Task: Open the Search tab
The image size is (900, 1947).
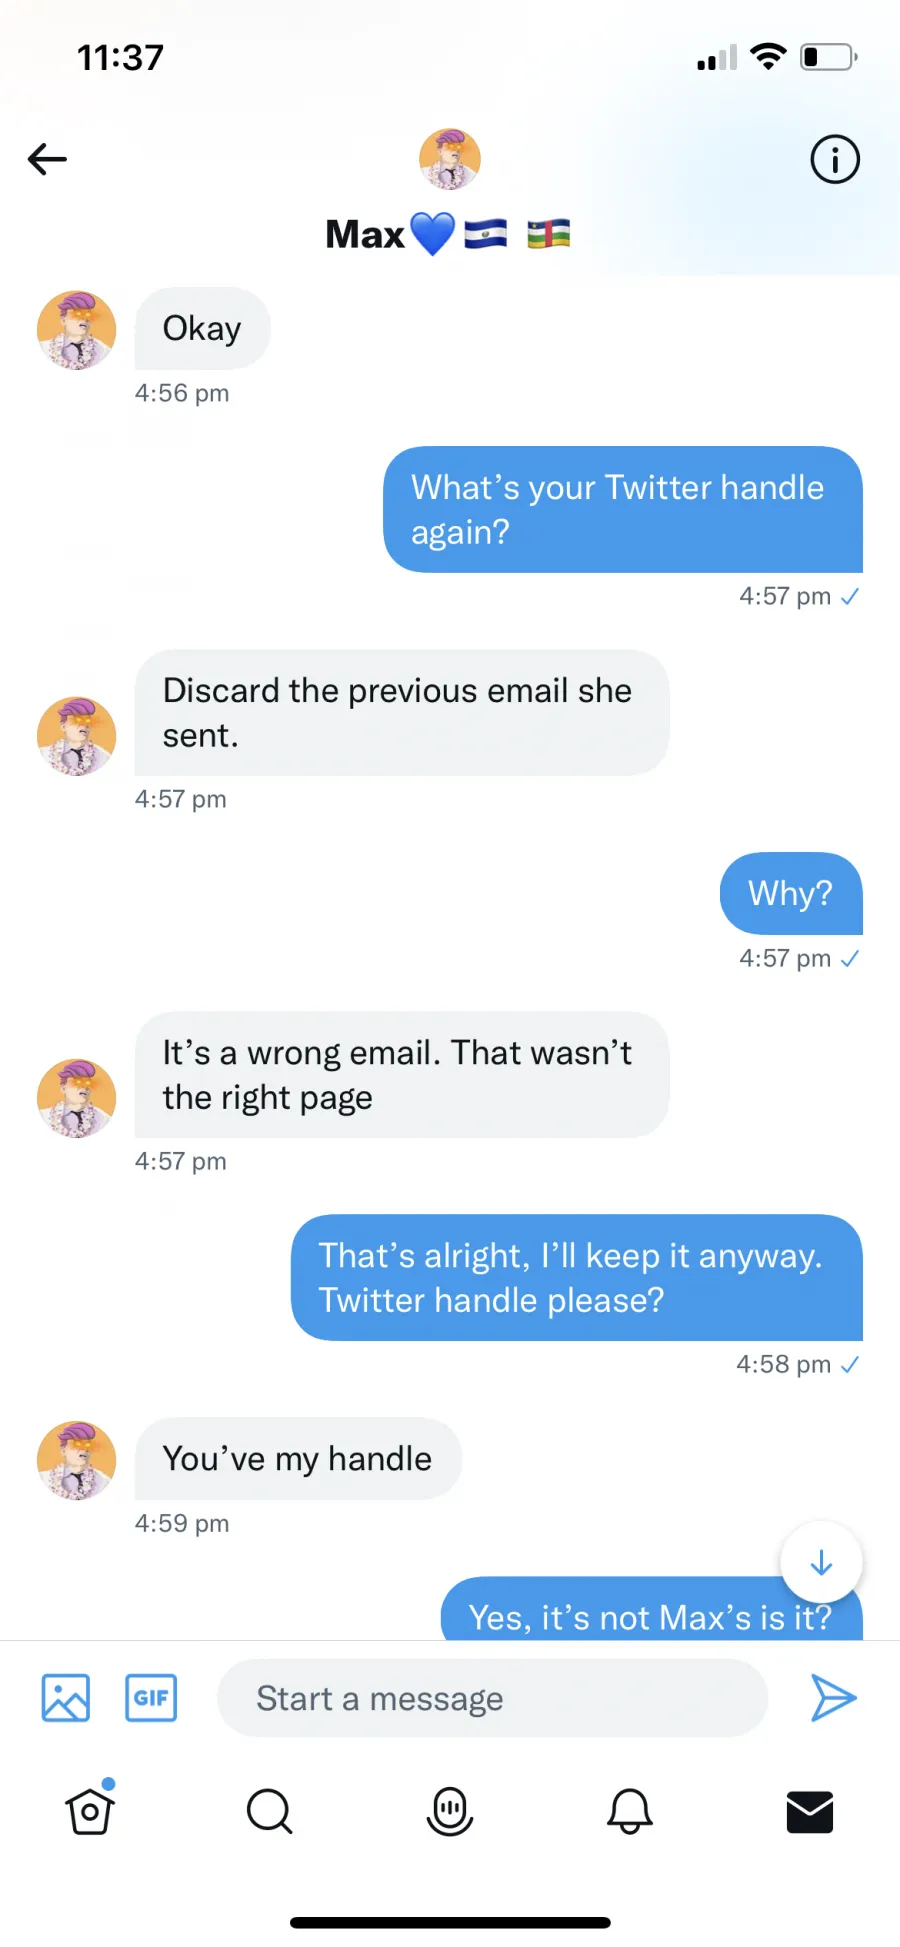Action: pyautogui.click(x=269, y=1811)
